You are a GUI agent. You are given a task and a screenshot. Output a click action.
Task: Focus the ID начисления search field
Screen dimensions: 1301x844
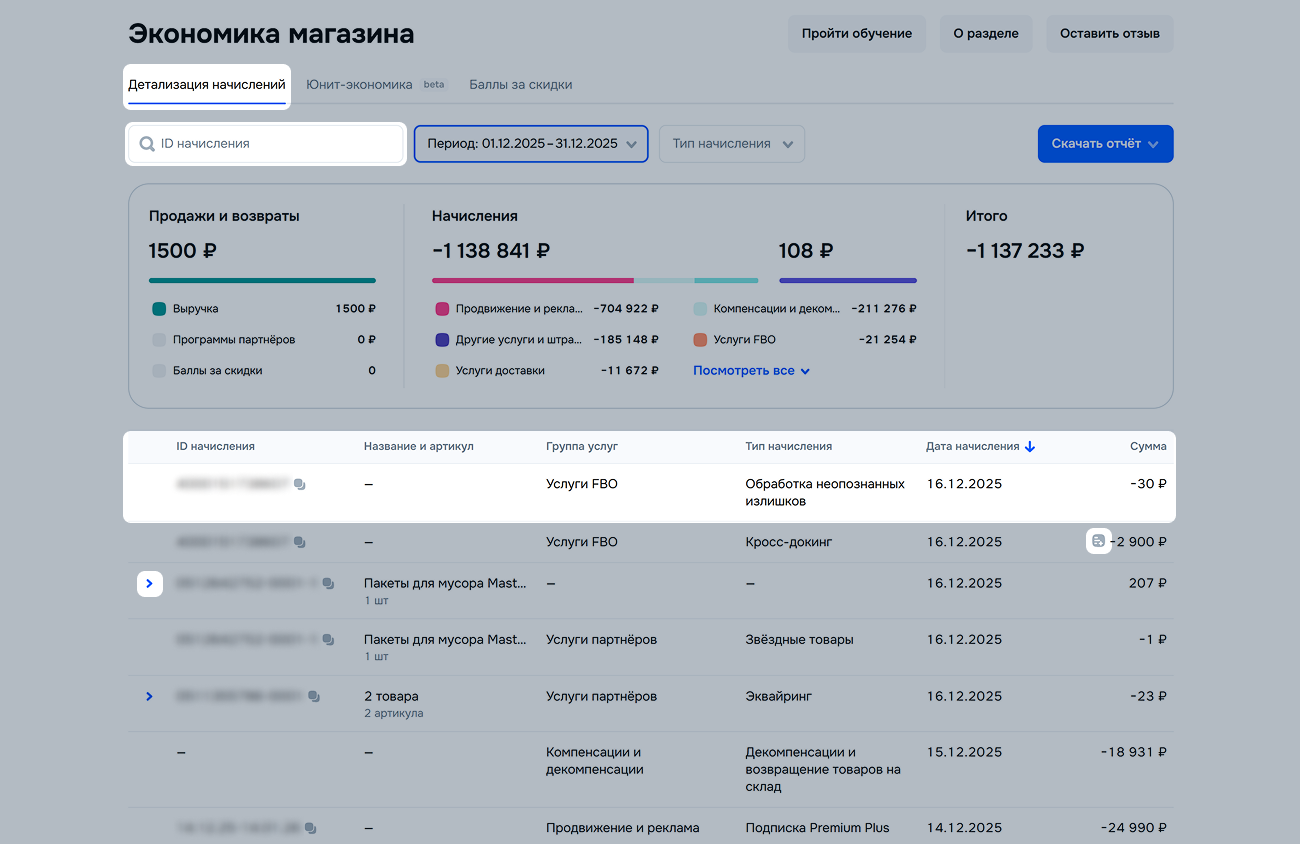275,144
